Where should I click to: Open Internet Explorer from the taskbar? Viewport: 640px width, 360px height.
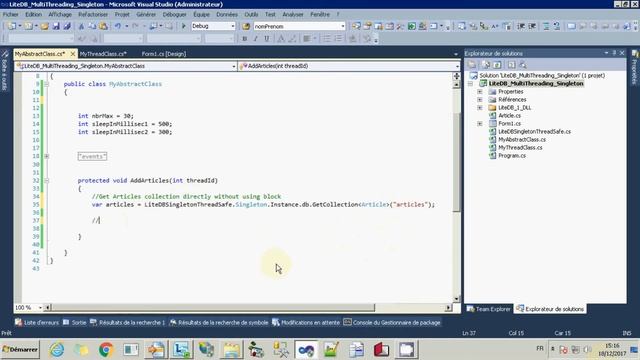[57, 350]
